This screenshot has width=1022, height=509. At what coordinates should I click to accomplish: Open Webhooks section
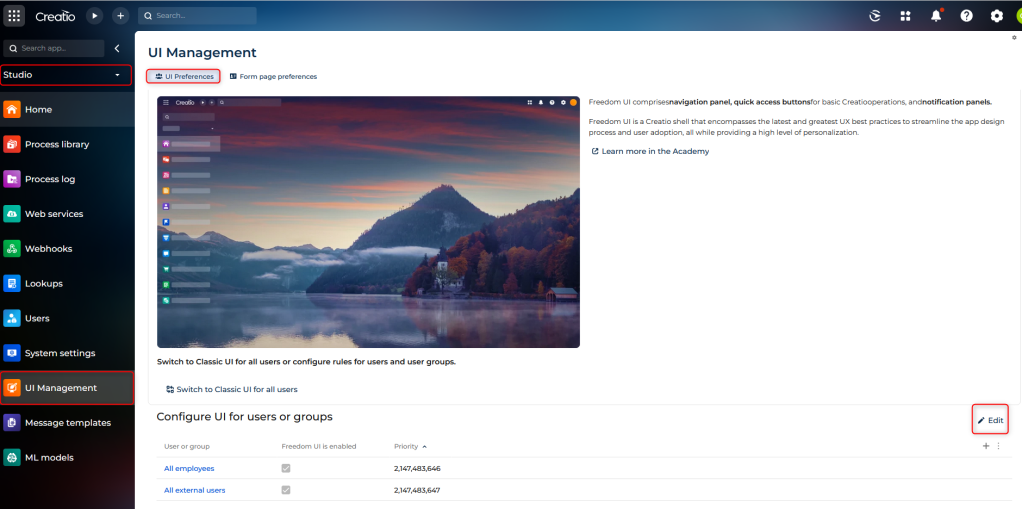(x=67, y=248)
